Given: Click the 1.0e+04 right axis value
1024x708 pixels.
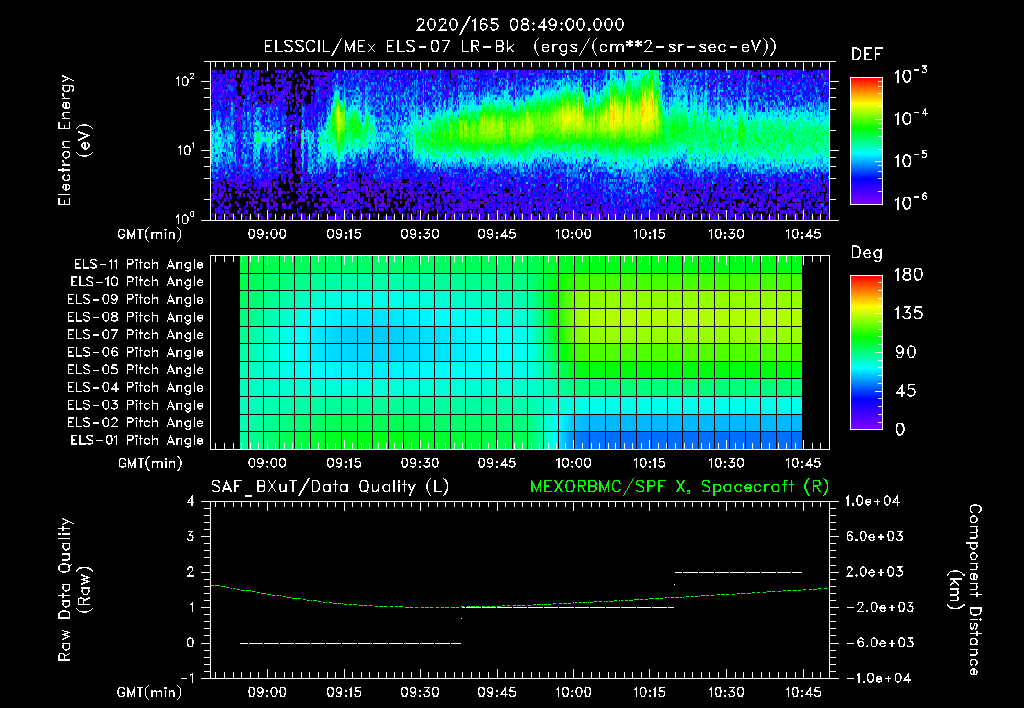Looking at the screenshot, I should pos(872,501).
